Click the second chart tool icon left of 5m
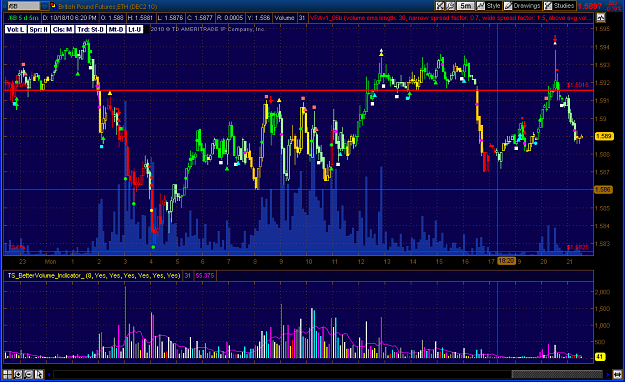The image size is (625, 382). tap(450, 6)
